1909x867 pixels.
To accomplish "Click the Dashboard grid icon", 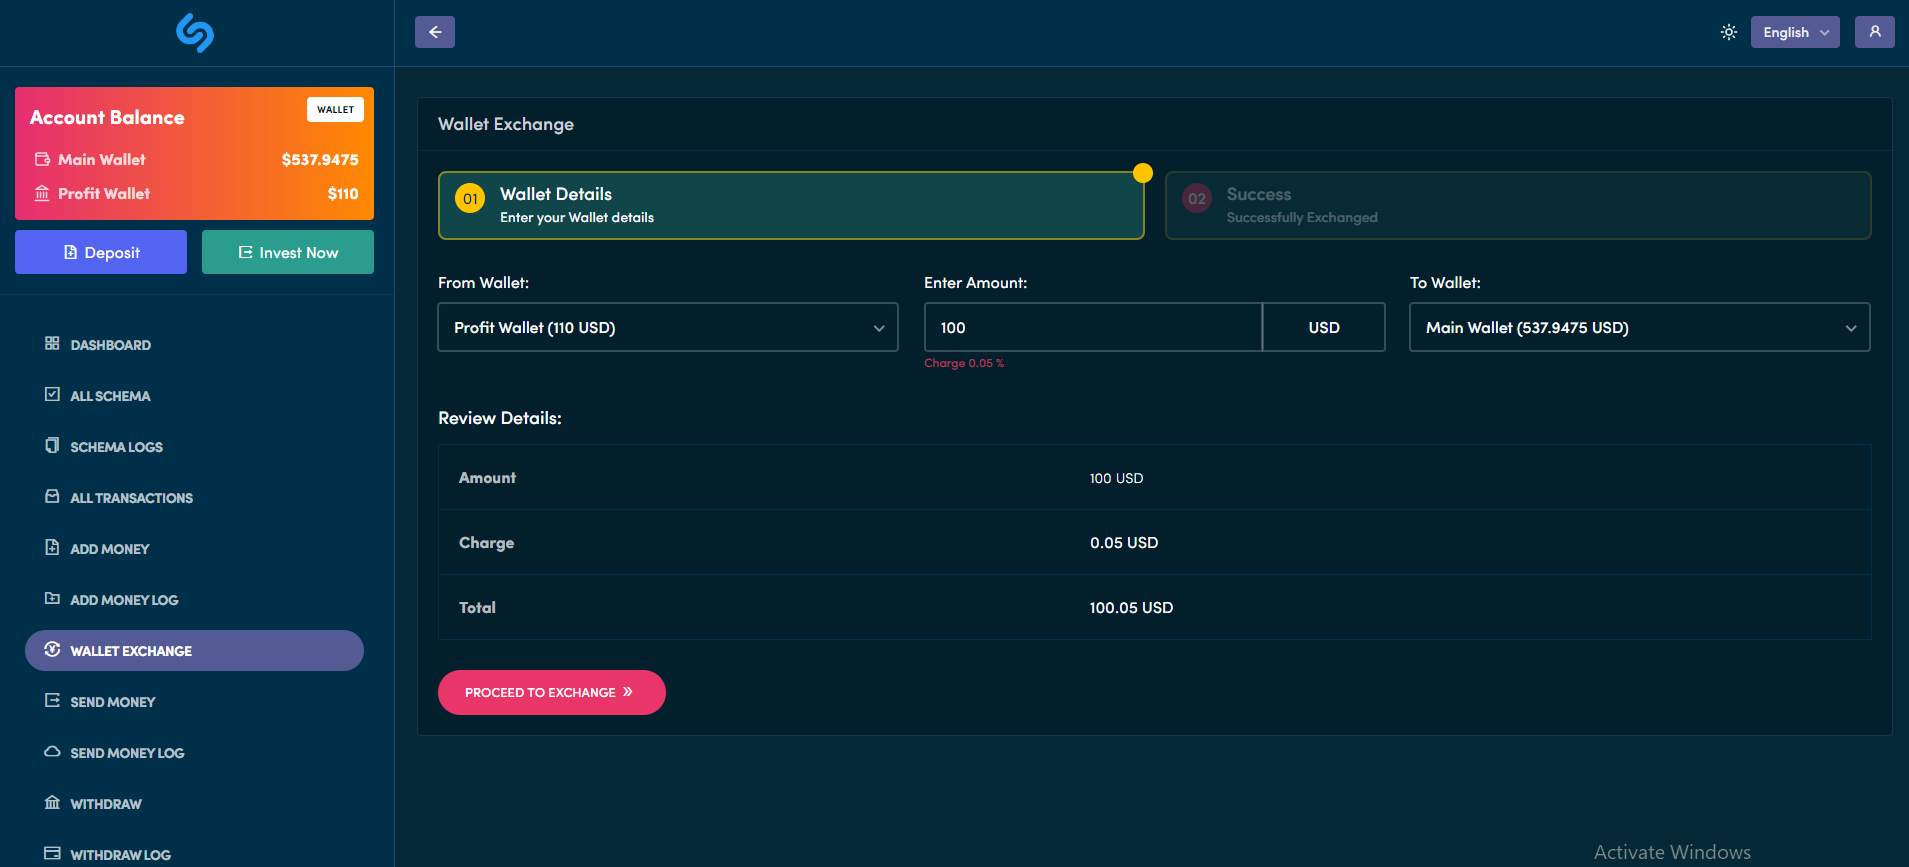I will click(52, 344).
